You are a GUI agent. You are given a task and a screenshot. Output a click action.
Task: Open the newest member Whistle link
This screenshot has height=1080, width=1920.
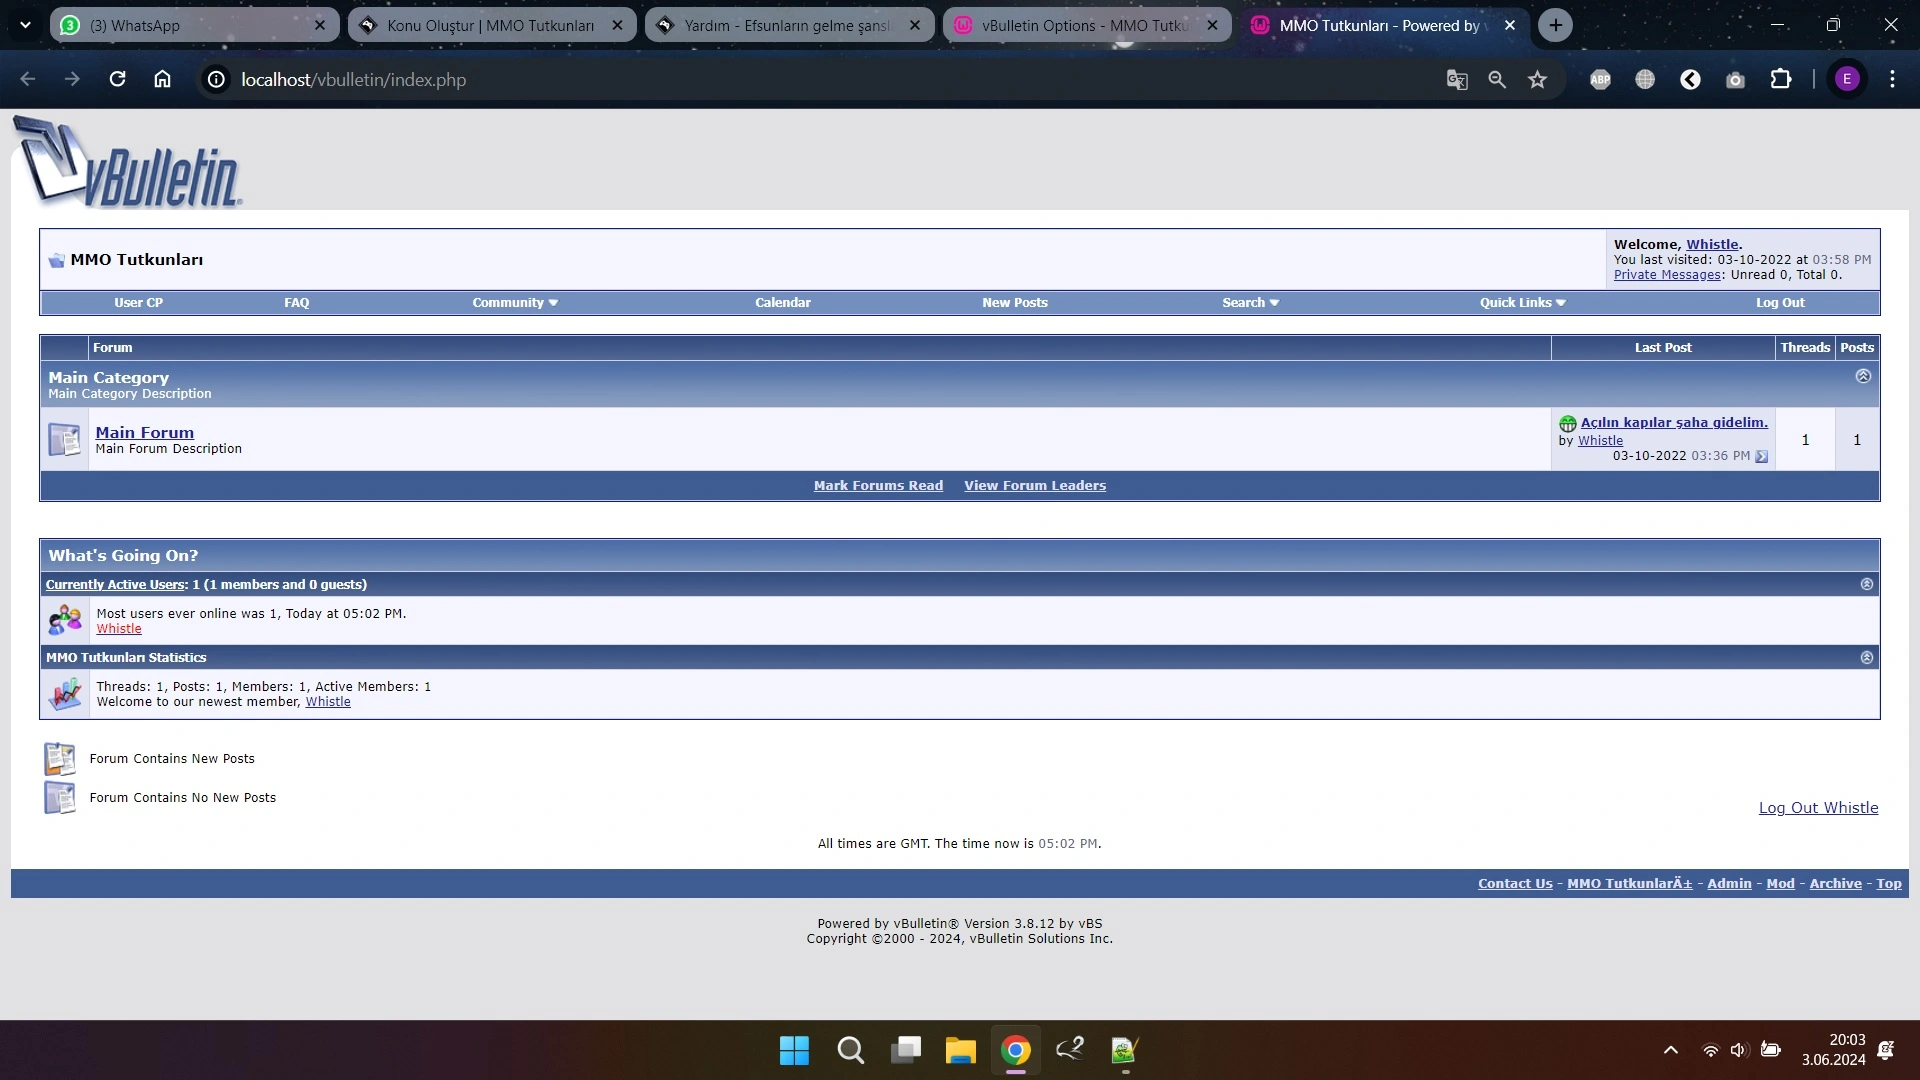pos(328,702)
